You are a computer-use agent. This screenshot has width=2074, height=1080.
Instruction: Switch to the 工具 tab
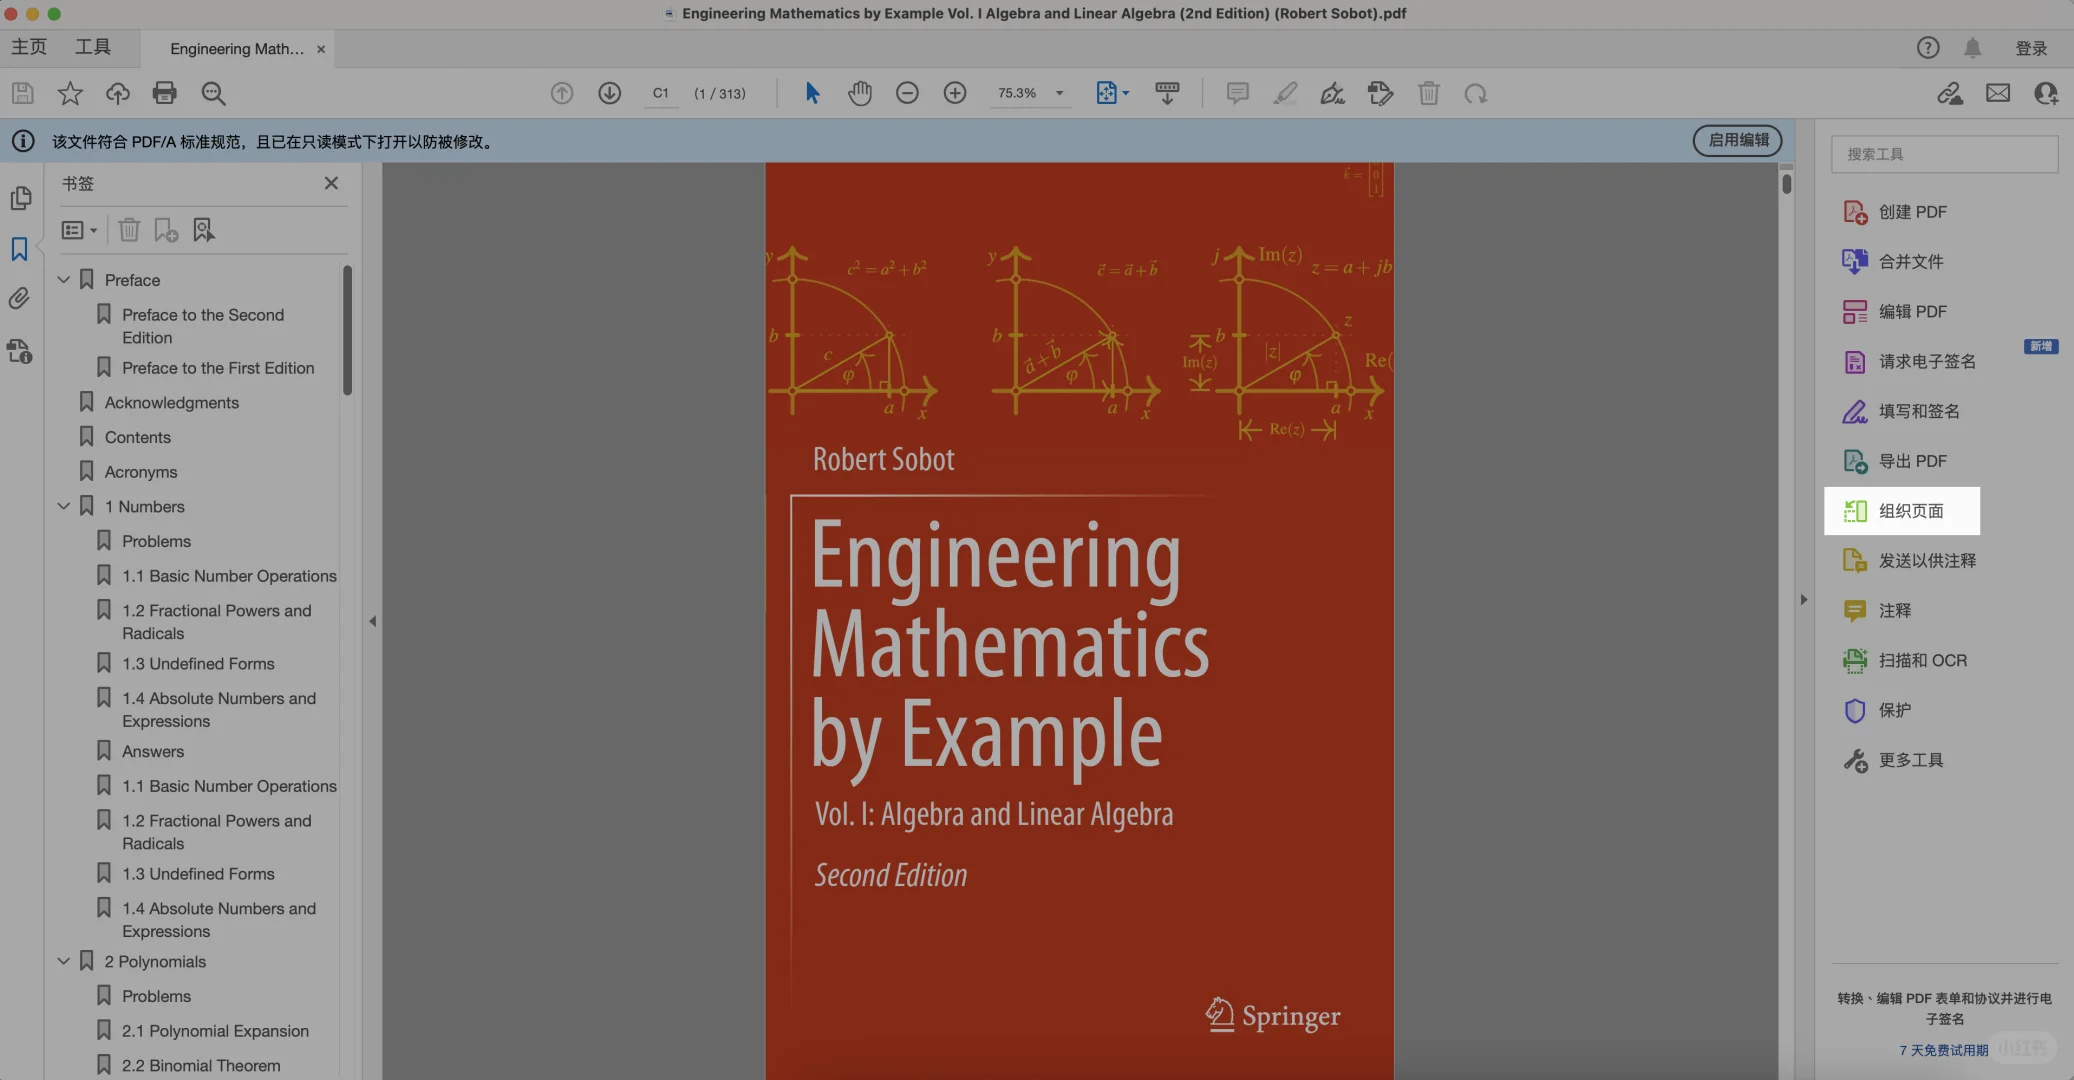tap(93, 47)
